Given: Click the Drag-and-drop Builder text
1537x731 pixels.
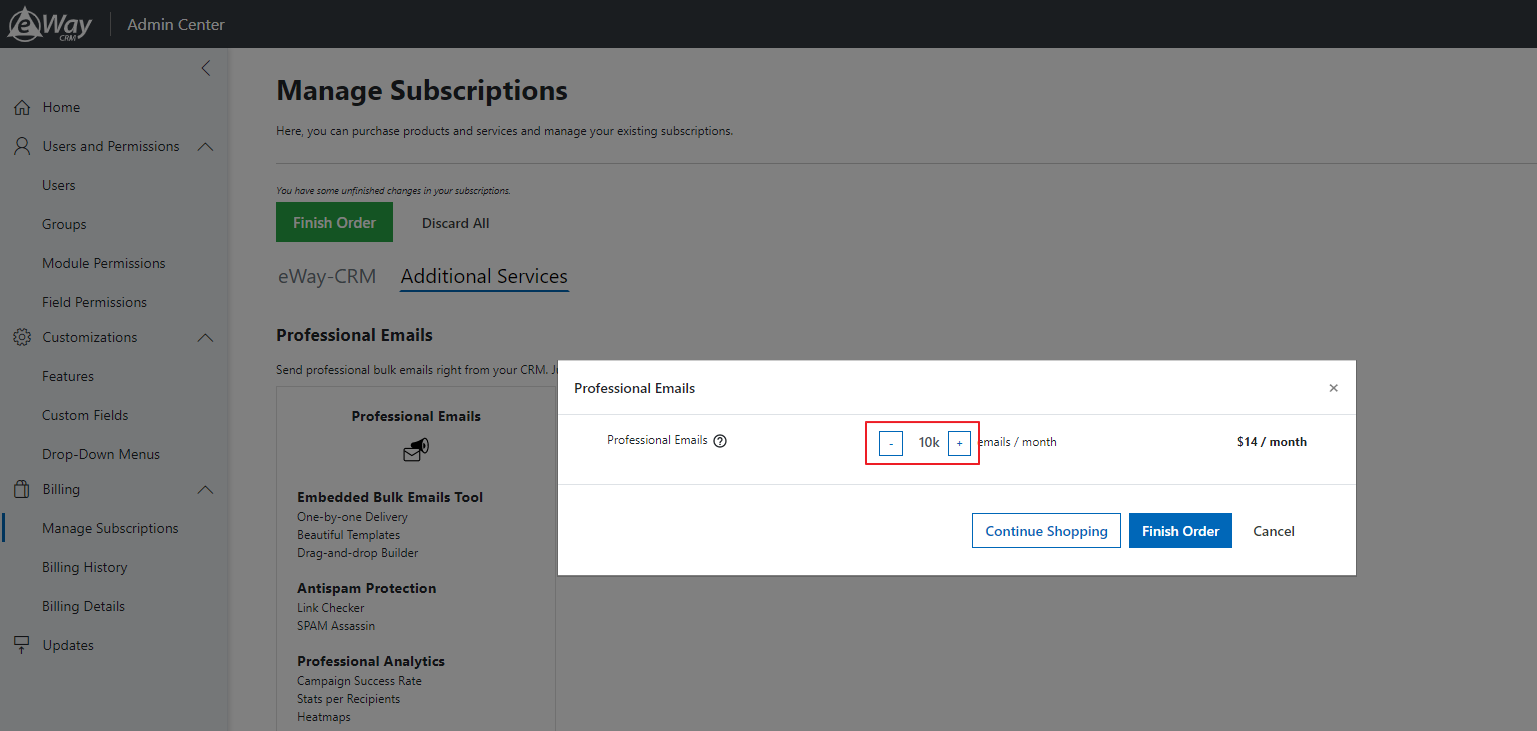Looking at the screenshot, I should (x=358, y=553).
